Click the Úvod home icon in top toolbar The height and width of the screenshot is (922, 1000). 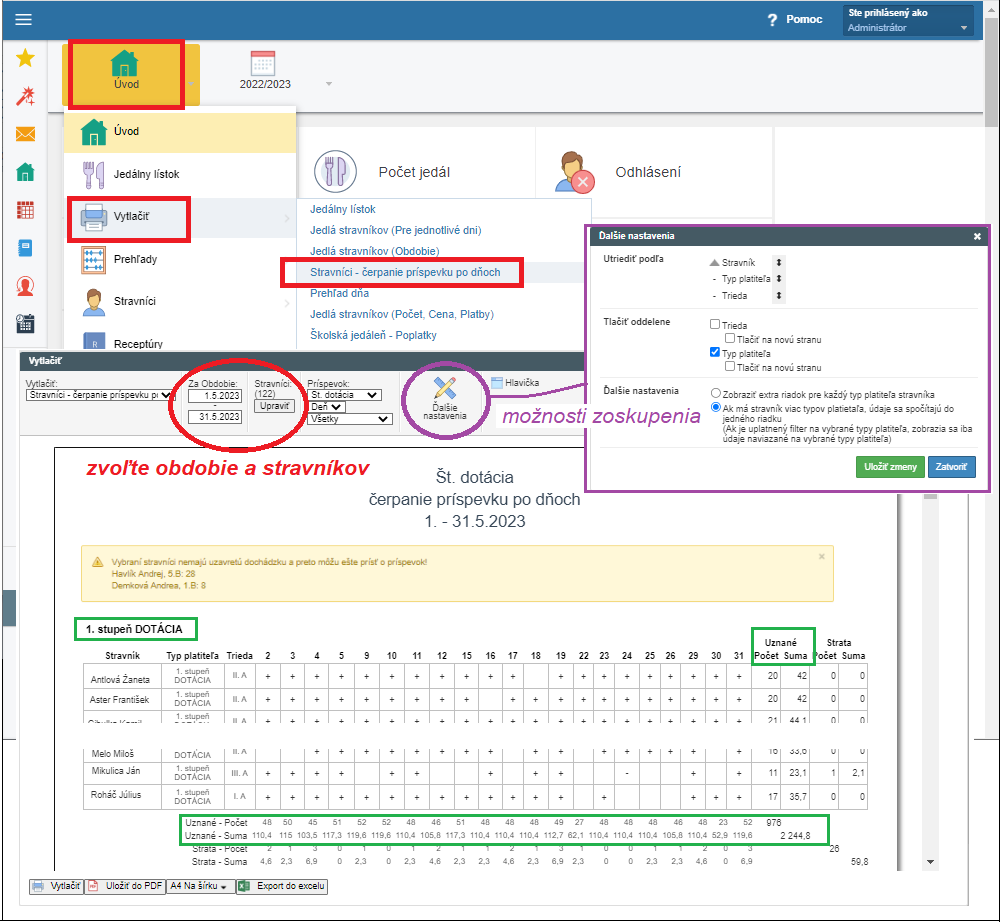point(124,64)
